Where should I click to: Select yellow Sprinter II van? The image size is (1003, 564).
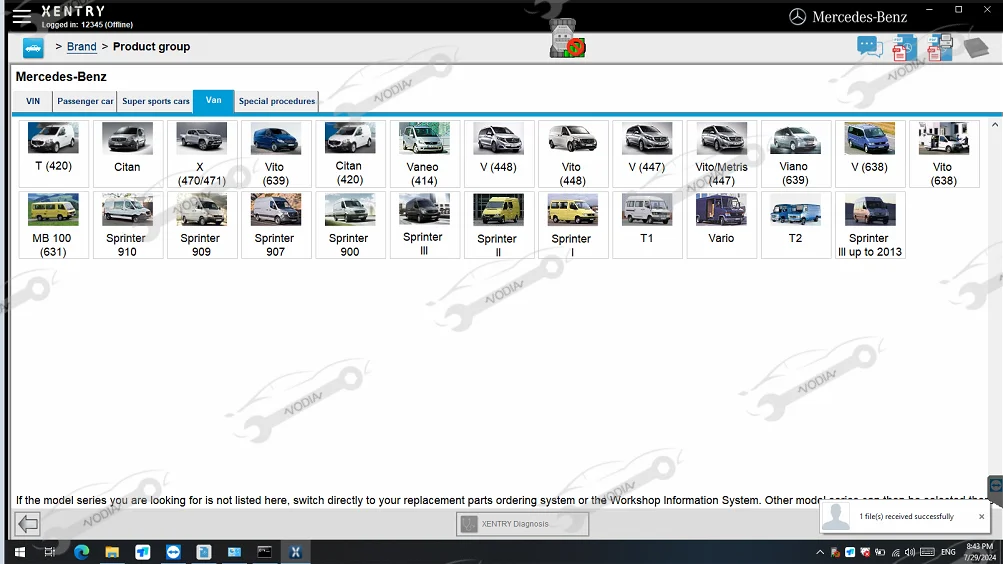coord(498,225)
